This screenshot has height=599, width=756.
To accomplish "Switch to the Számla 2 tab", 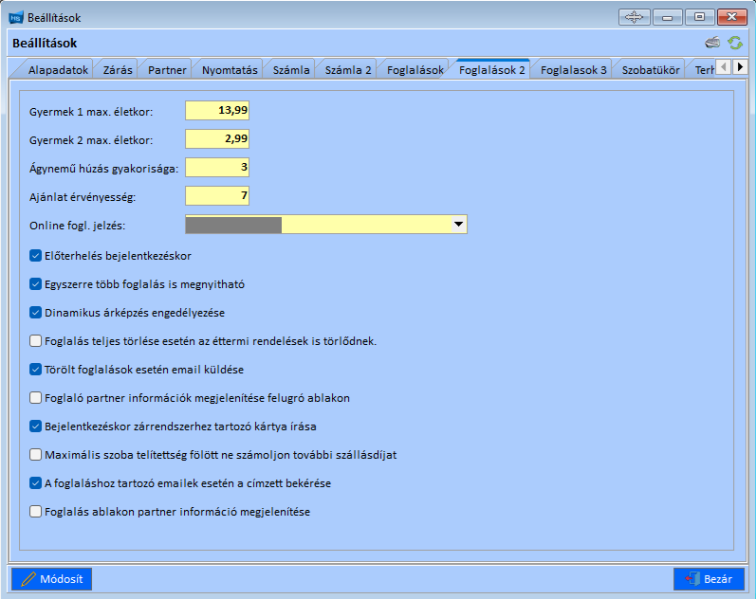I will coord(348,70).
